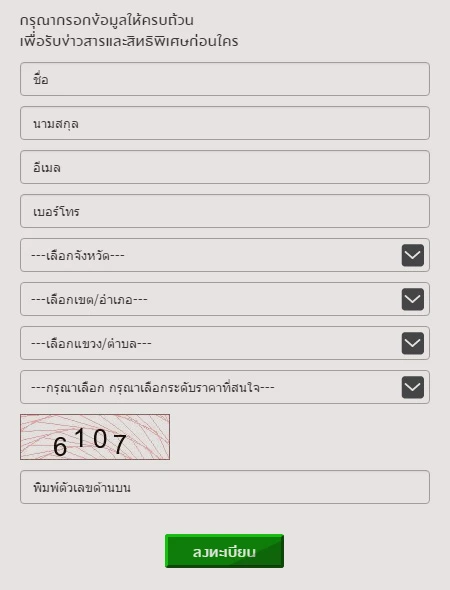Open the ---เลือกเขต/อำเภอ--- dropdown list

[x=225, y=299]
